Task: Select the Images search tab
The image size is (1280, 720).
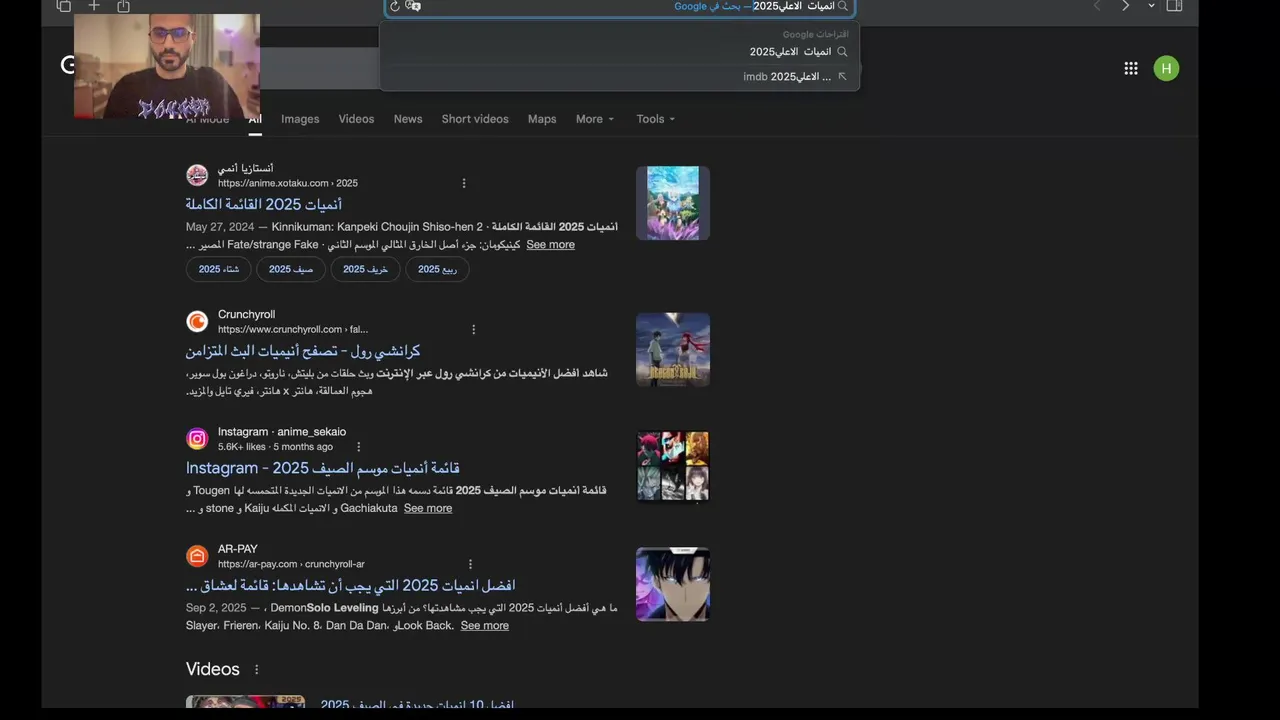Action: pyautogui.click(x=300, y=119)
